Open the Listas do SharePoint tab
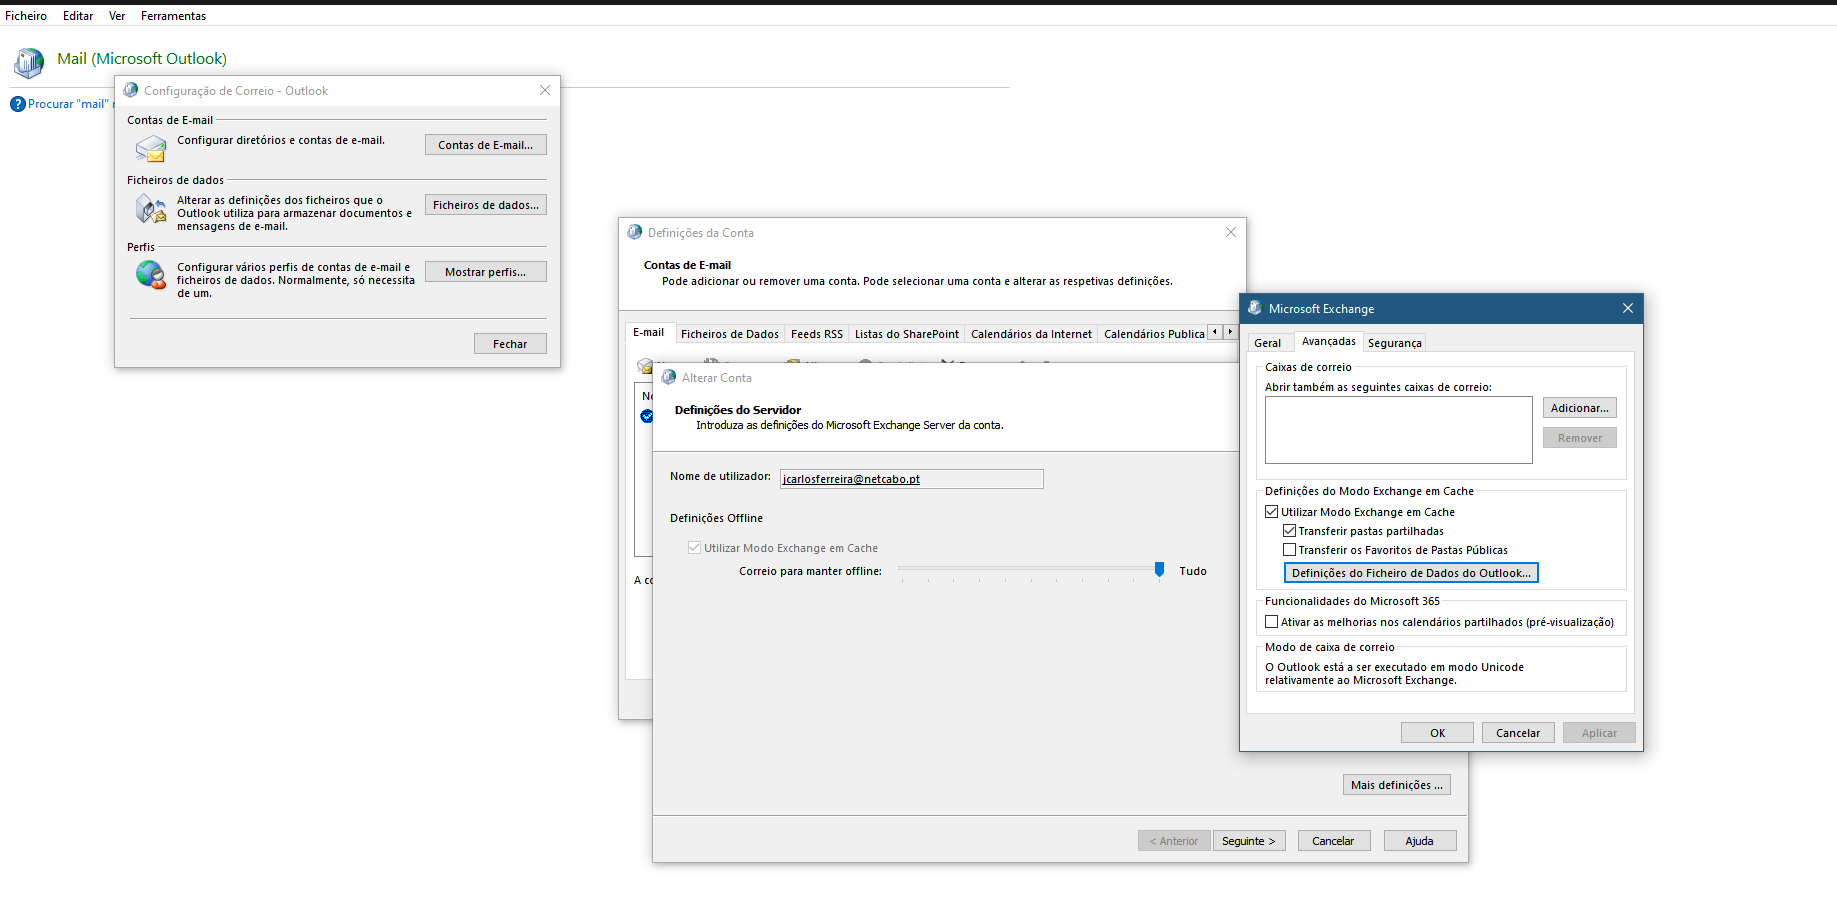 coord(907,334)
